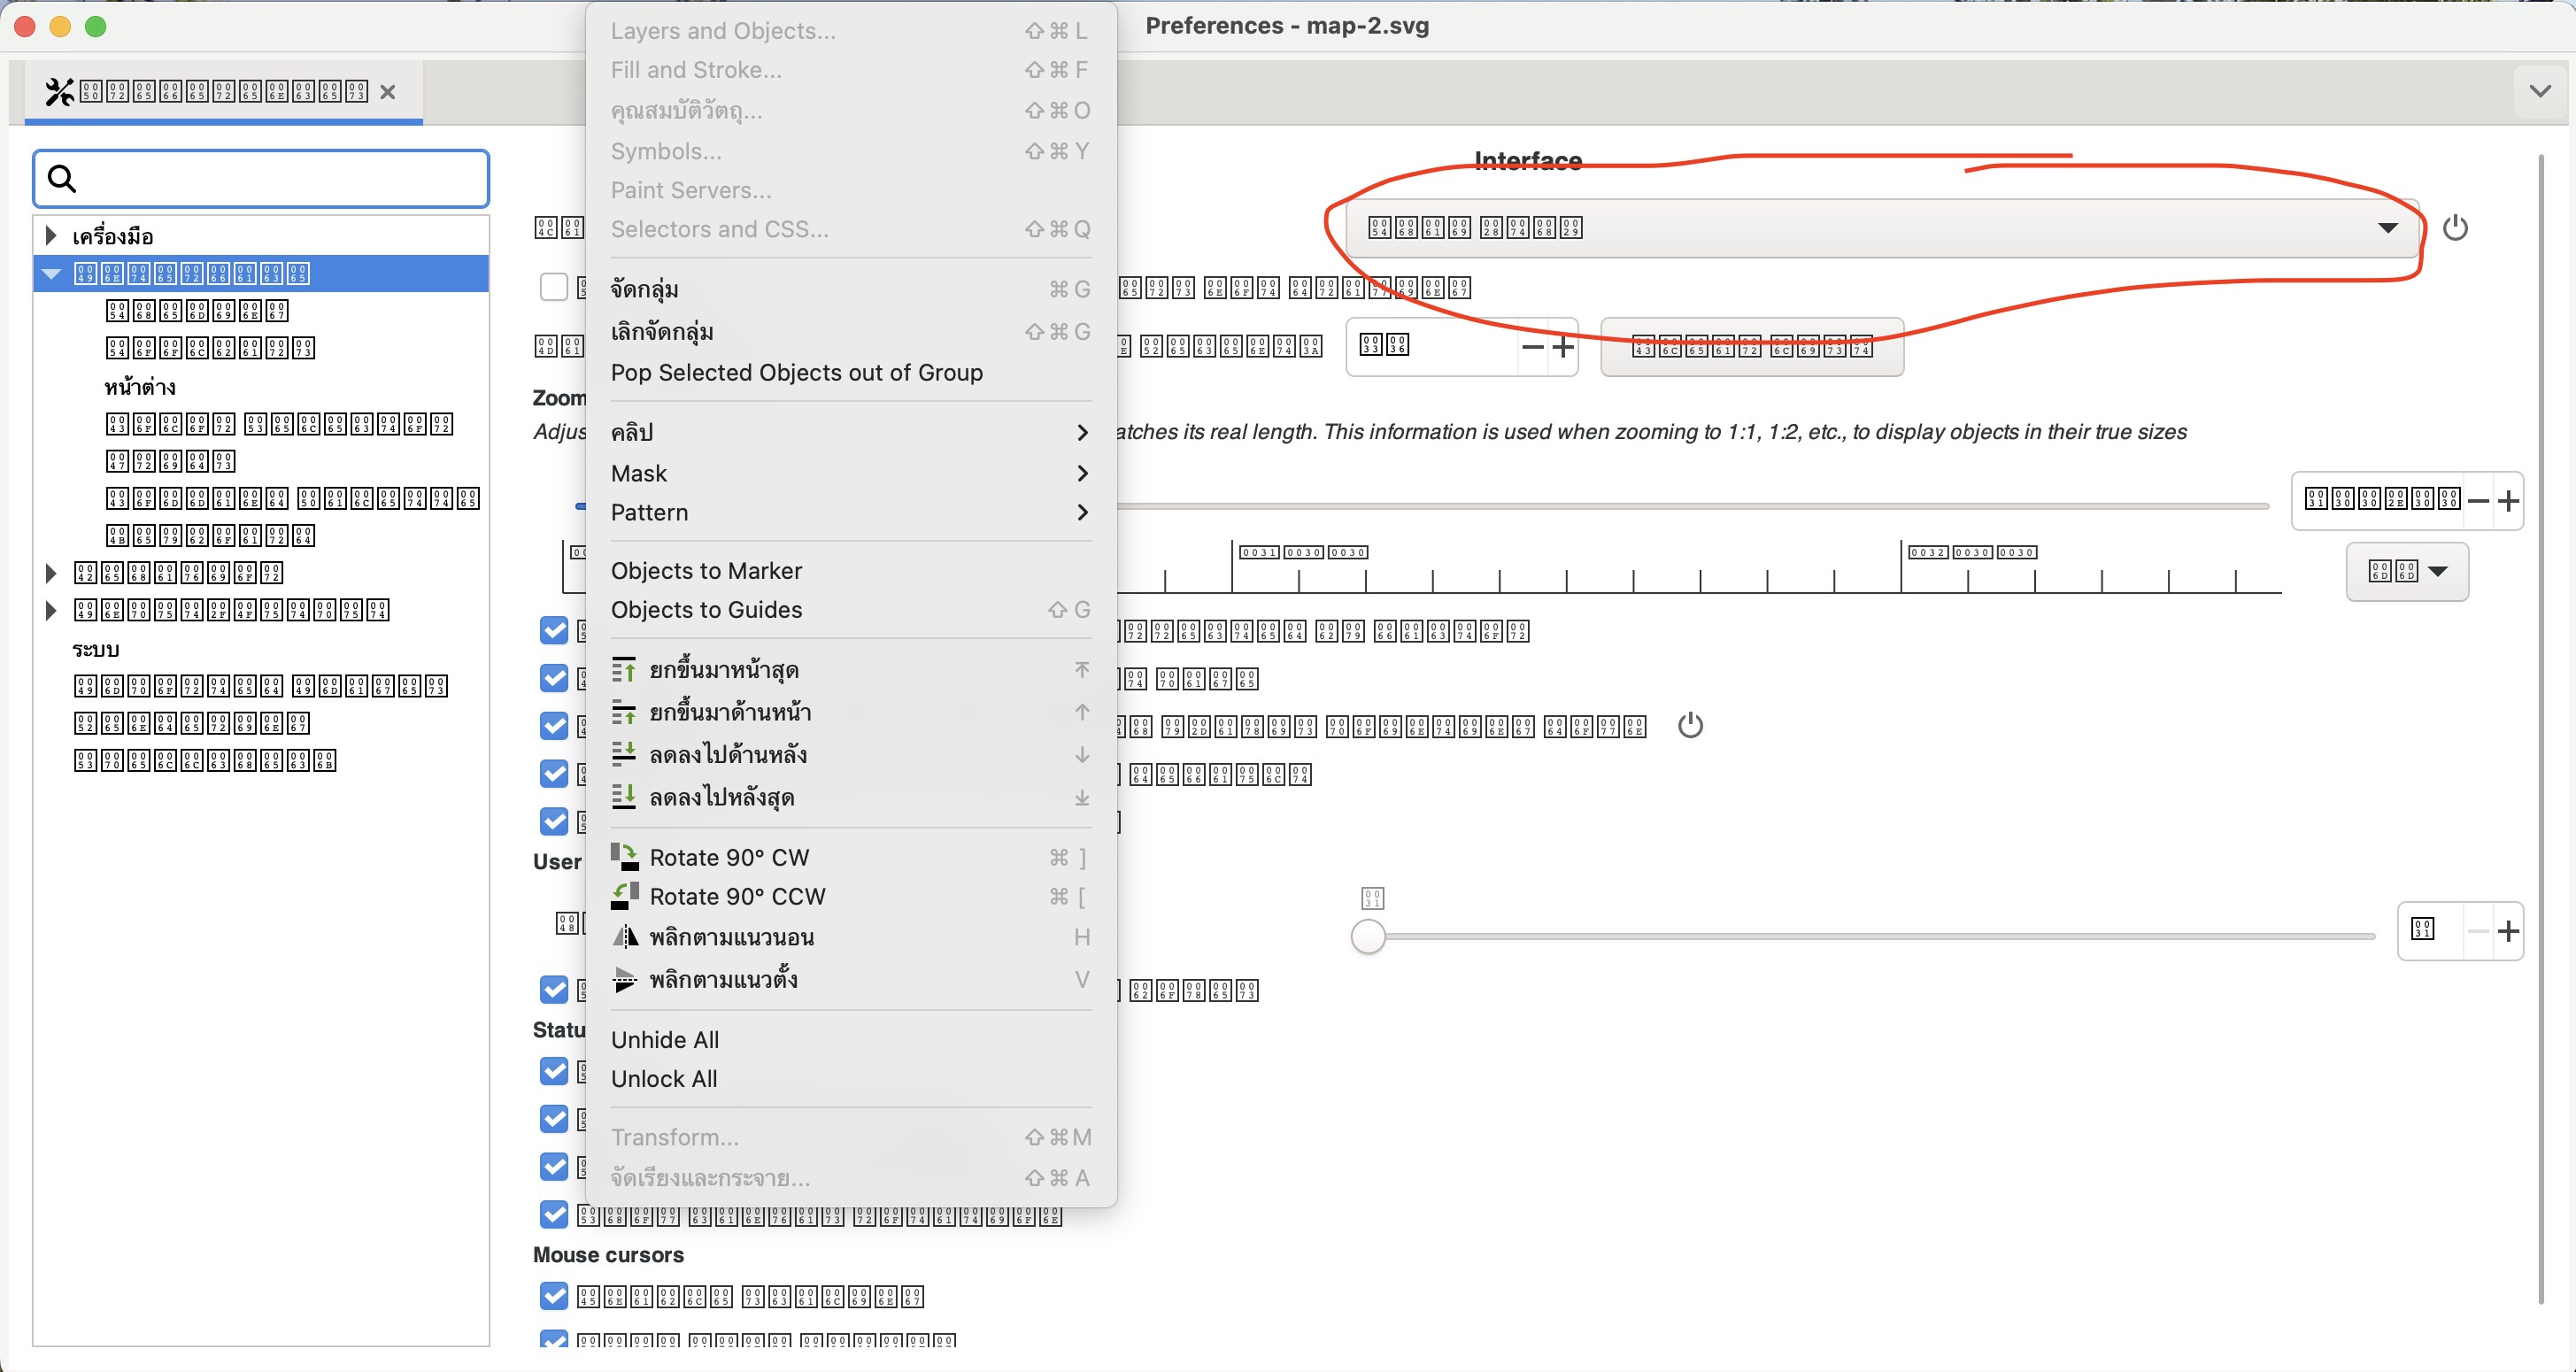Choose ลดลงไปหลังสุด lower-to-bottom icon entry
2576x1372 pixels.
click(x=850, y=797)
